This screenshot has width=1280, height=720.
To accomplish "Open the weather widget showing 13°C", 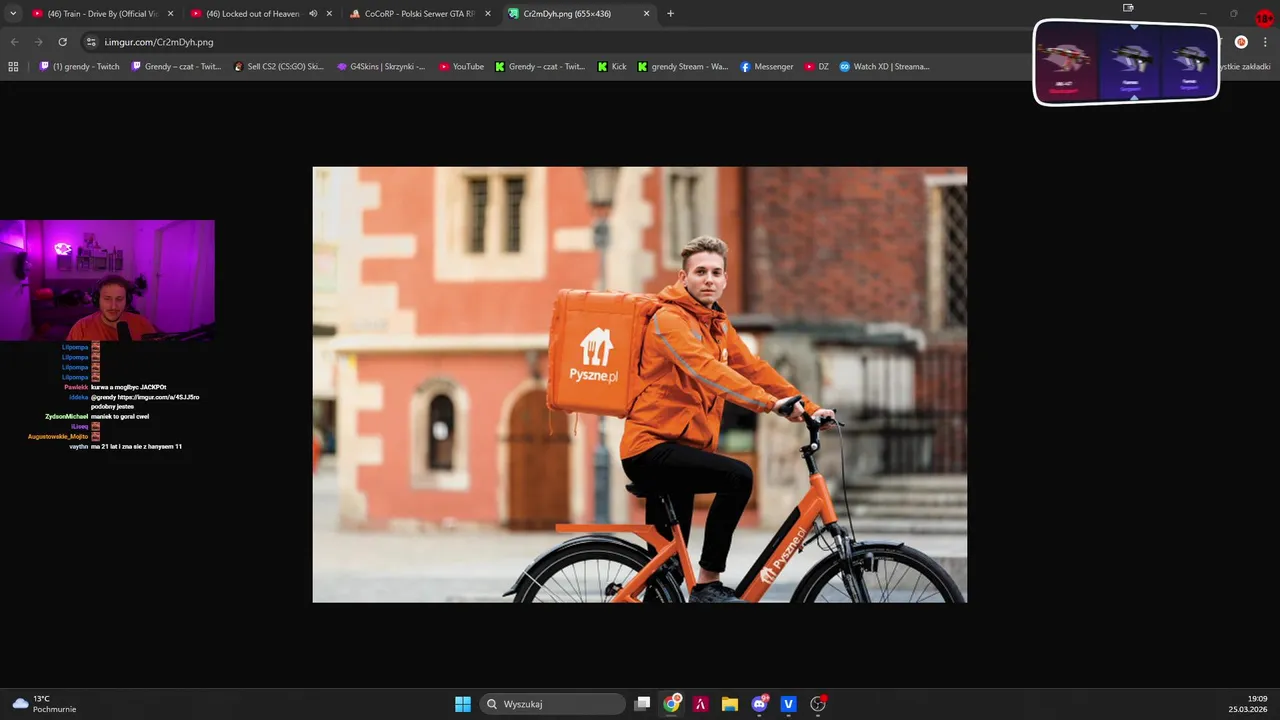I will tap(44, 704).
